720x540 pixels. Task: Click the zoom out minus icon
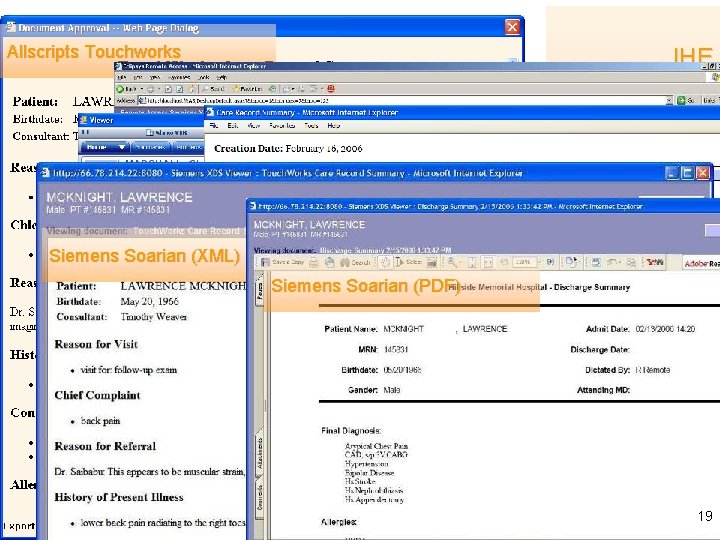tap(504, 262)
